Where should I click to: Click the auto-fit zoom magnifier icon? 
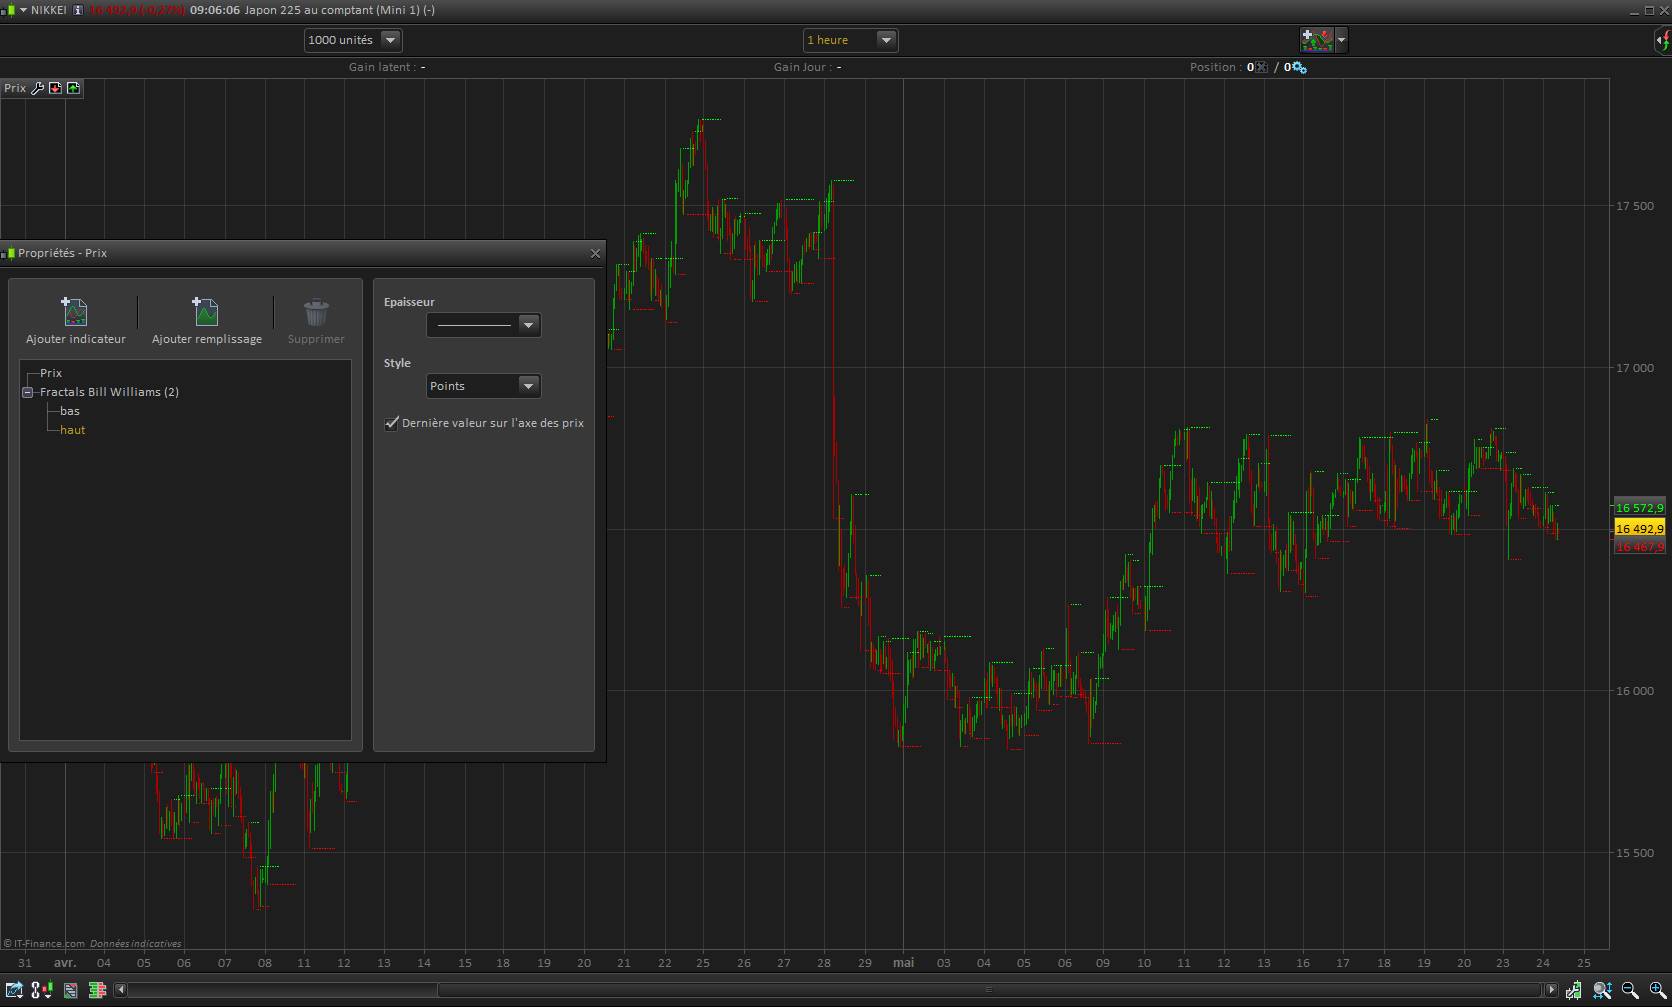pos(1602,990)
